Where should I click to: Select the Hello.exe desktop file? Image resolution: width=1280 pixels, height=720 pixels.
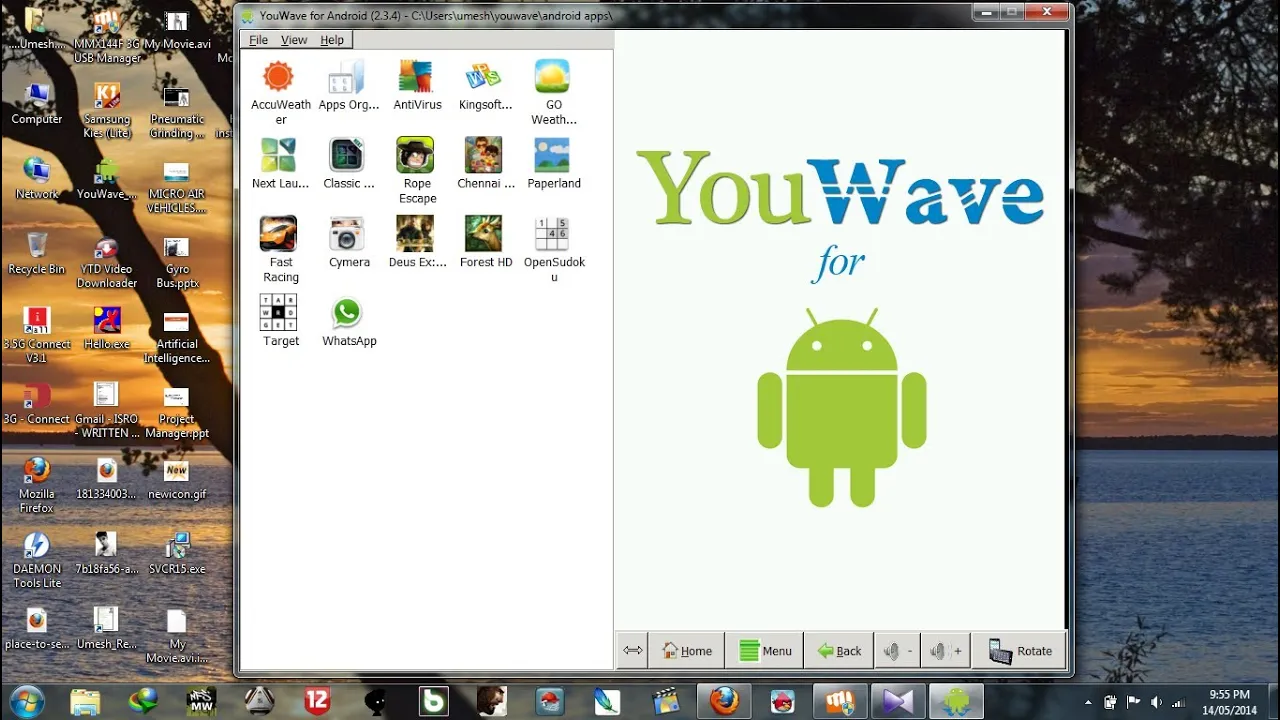click(107, 328)
